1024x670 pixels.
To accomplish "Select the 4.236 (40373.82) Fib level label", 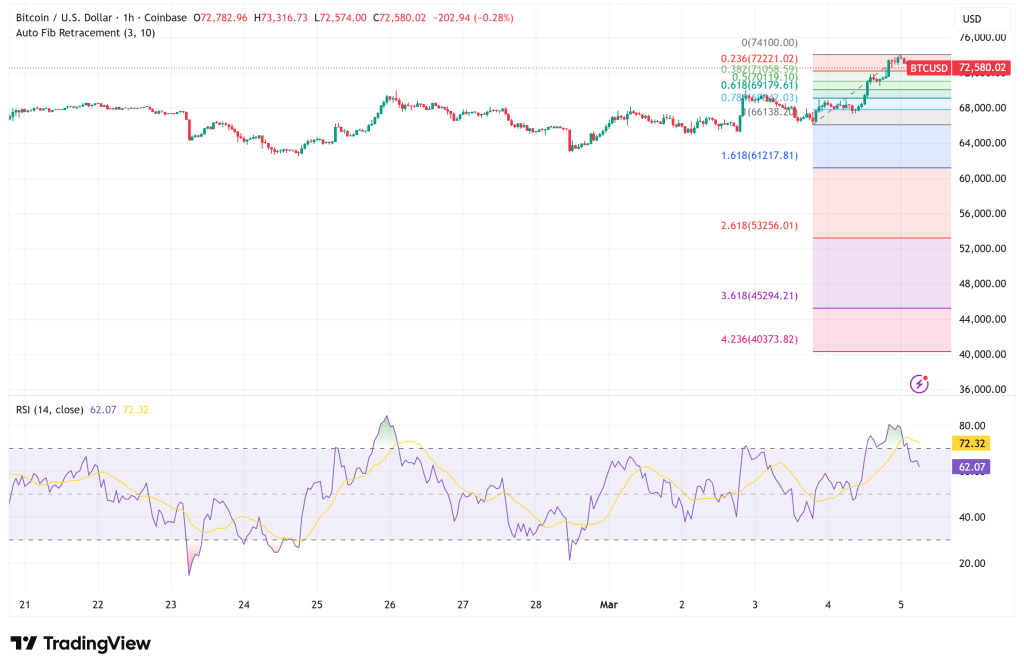I will (759, 339).
